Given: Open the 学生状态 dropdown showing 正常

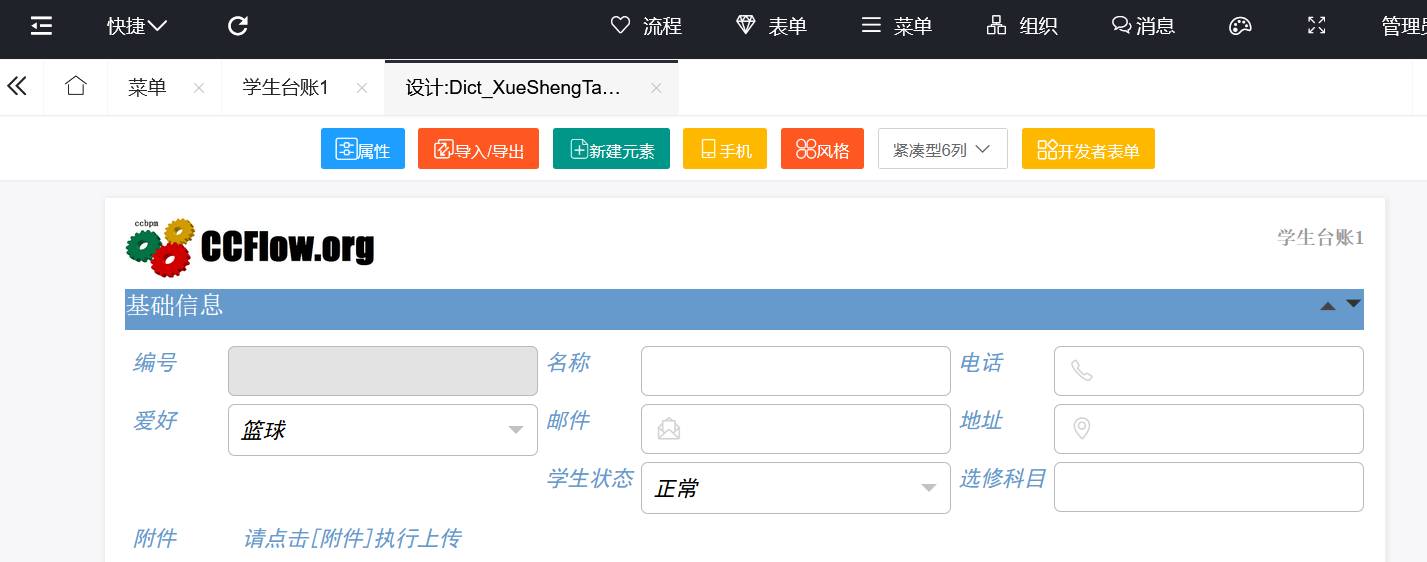Looking at the screenshot, I should click(x=796, y=488).
